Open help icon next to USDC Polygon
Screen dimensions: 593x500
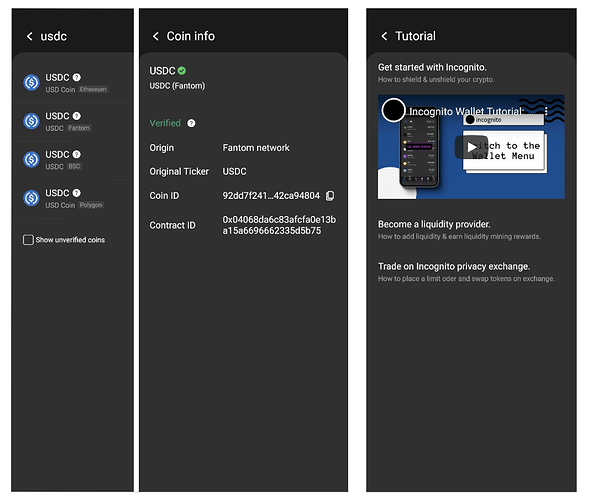point(76,193)
